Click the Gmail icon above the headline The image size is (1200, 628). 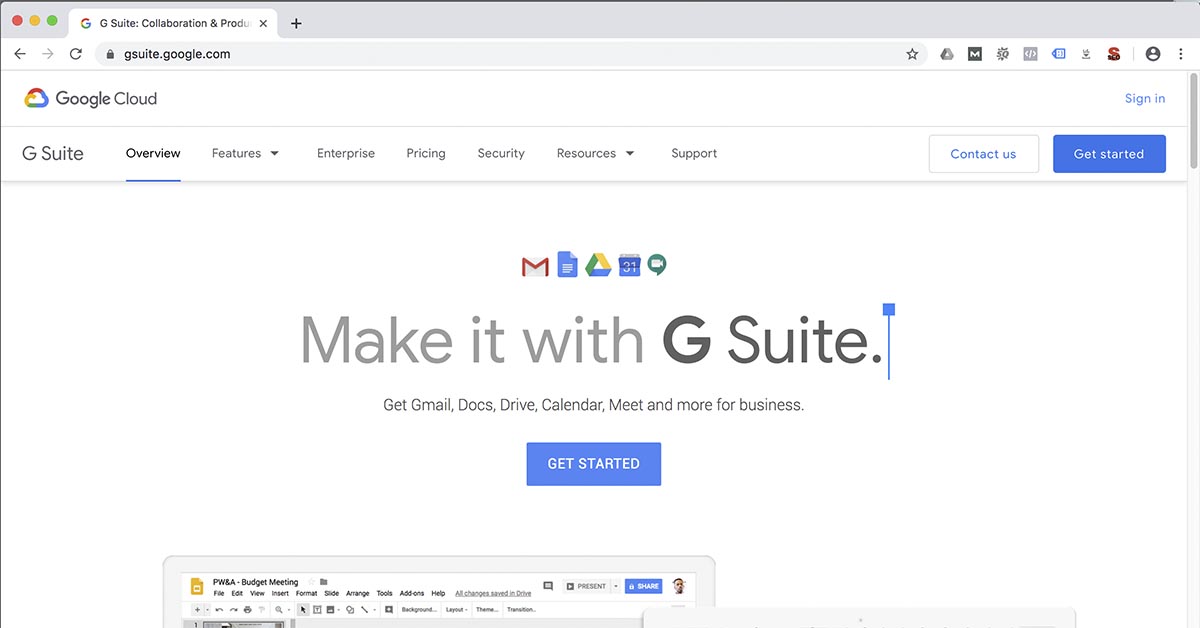pos(534,265)
